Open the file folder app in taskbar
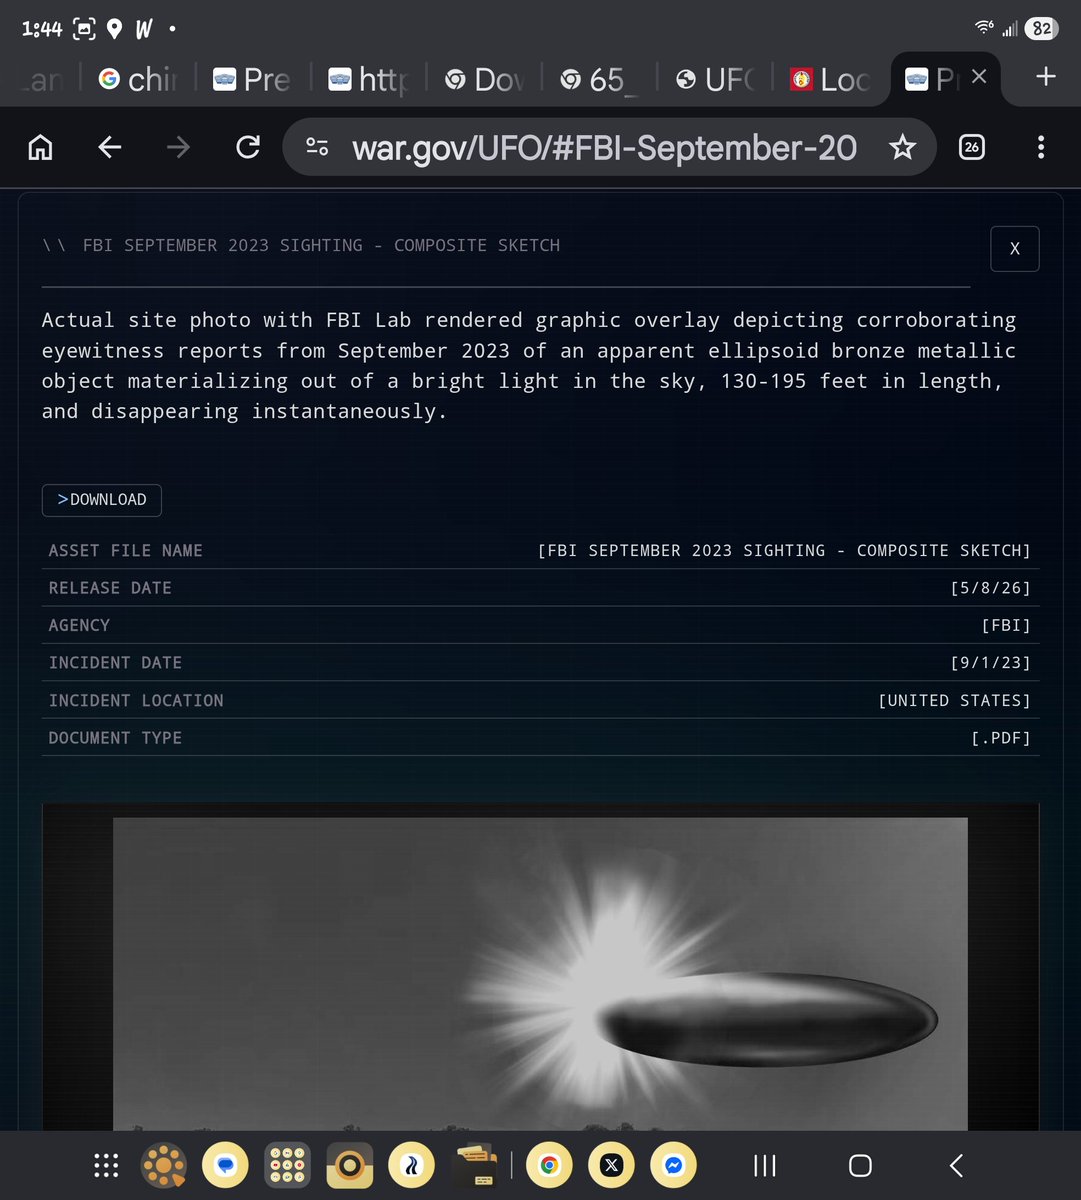The height and width of the screenshot is (1200, 1081). coord(475,1166)
